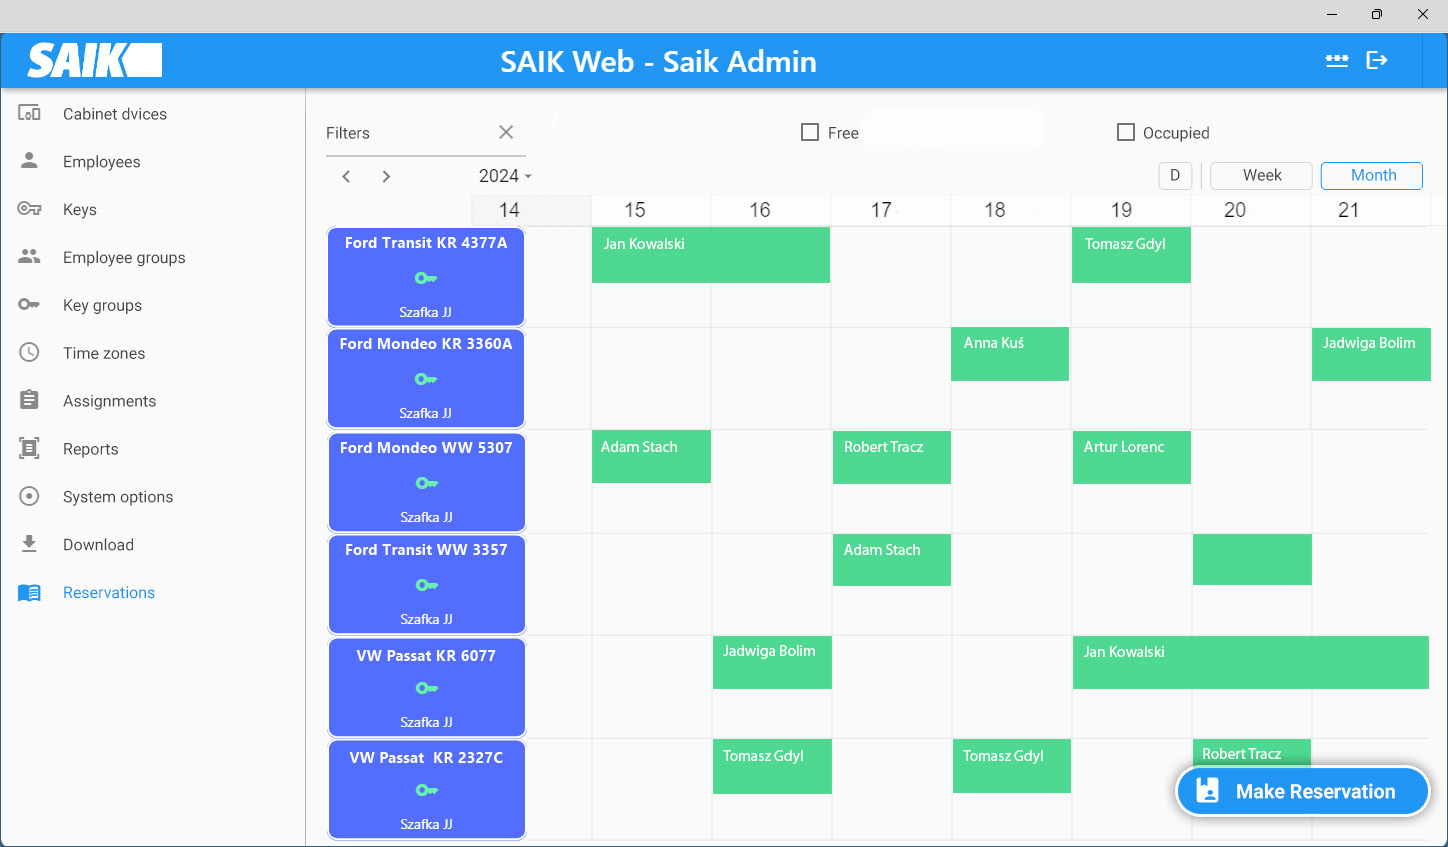Open the keypad icon in header

point(1336,61)
